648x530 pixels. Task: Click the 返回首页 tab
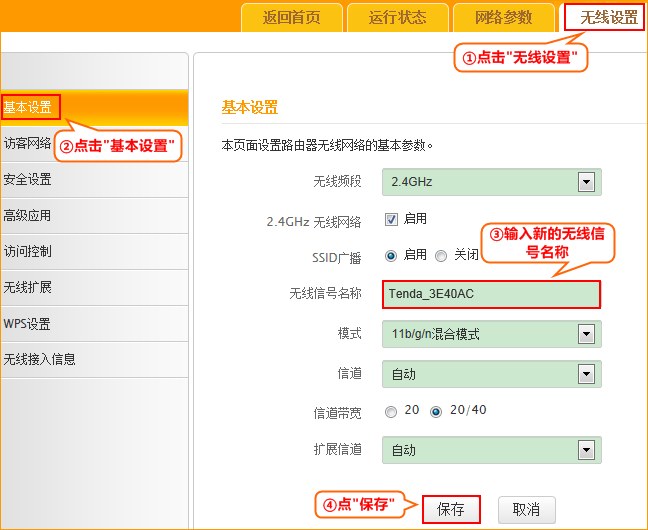[x=291, y=18]
